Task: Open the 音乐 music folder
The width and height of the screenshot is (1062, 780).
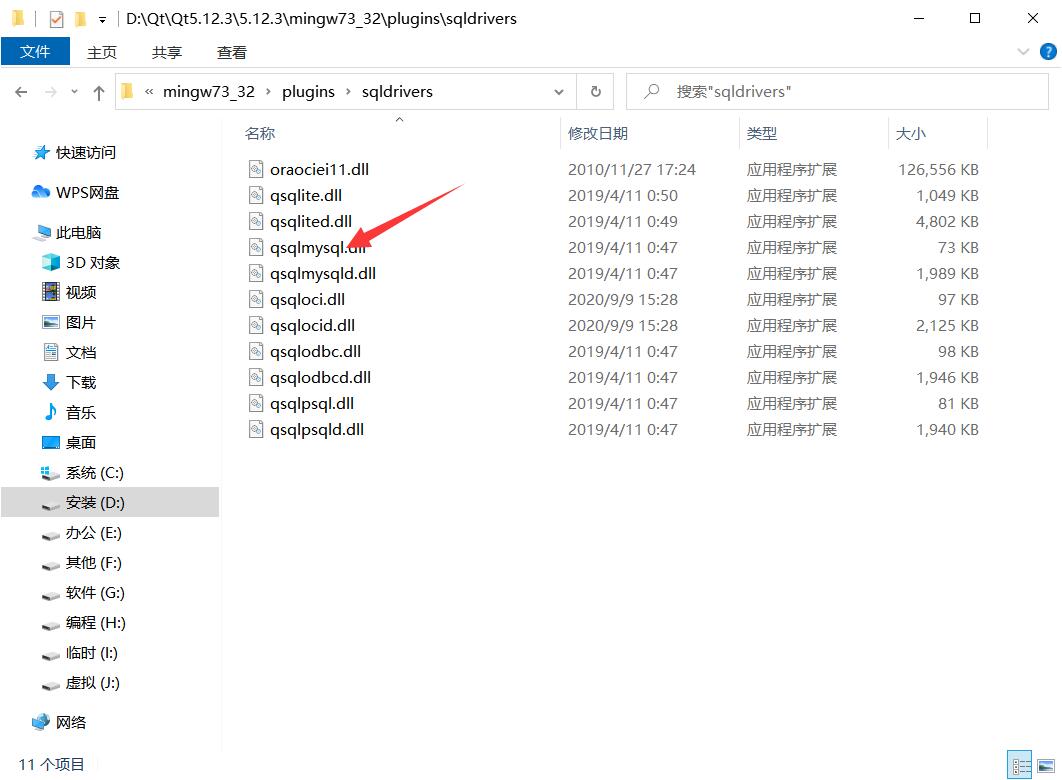Action: (80, 412)
